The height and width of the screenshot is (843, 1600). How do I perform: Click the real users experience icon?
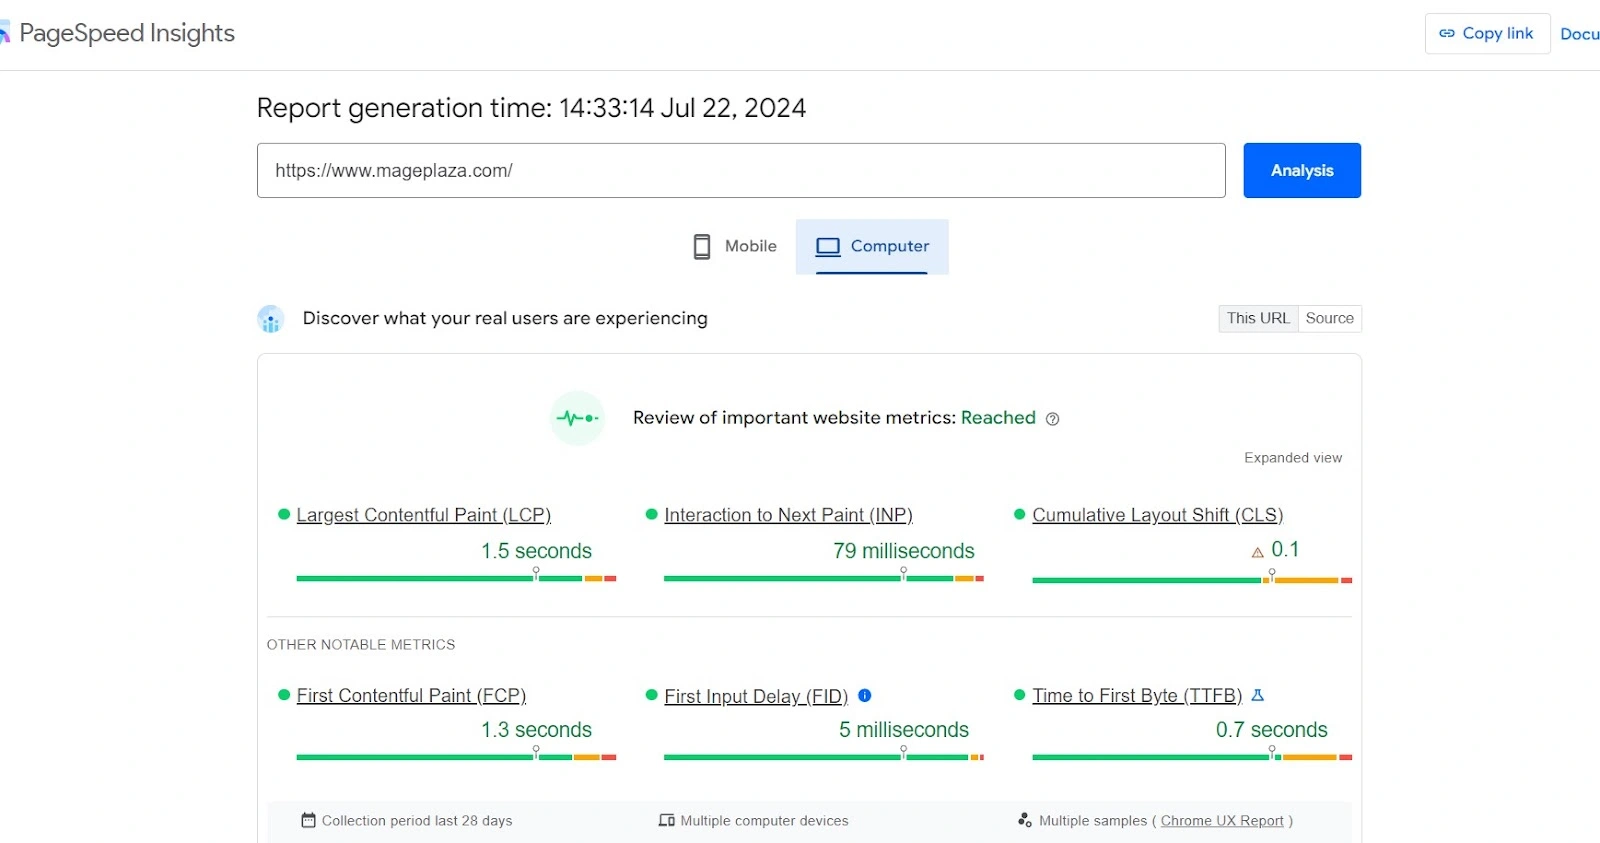pyautogui.click(x=270, y=319)
